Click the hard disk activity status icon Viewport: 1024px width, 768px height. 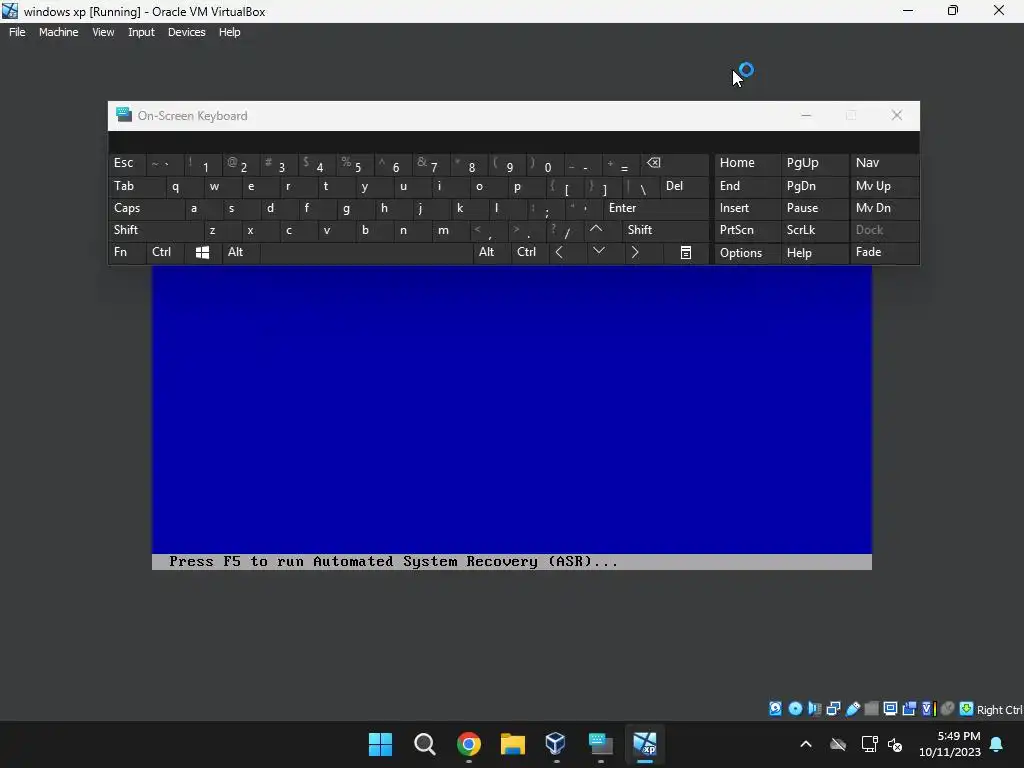click(775, 709)
